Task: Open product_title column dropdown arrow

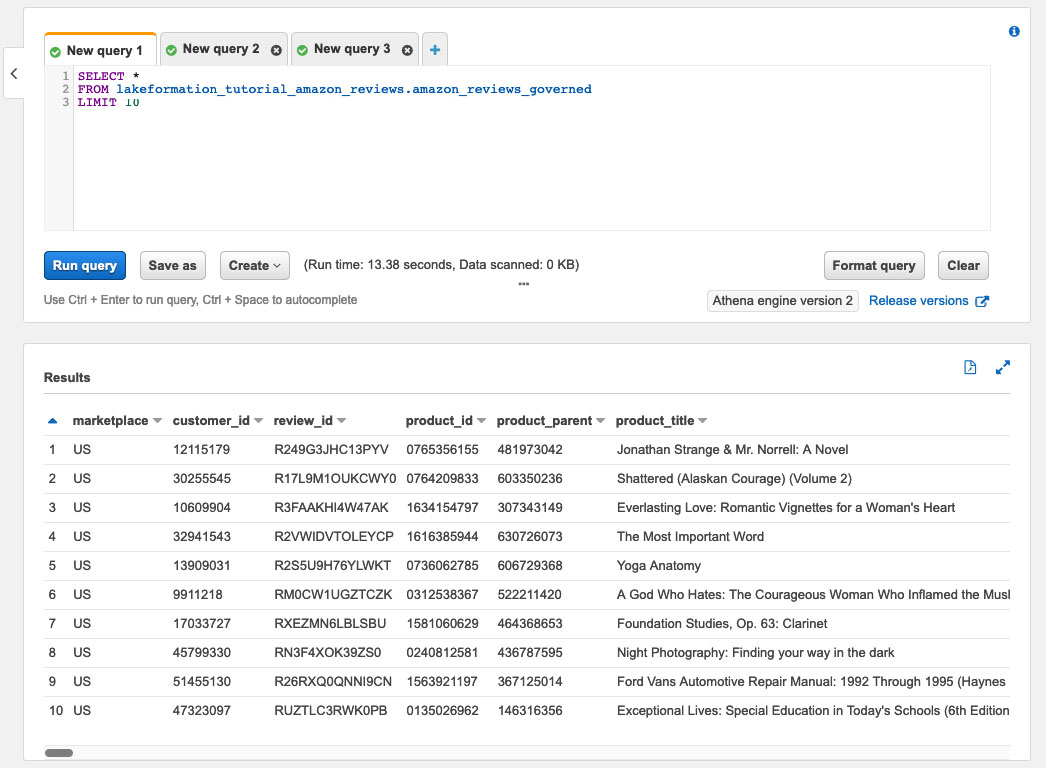Action: click(x=702, y=421)
